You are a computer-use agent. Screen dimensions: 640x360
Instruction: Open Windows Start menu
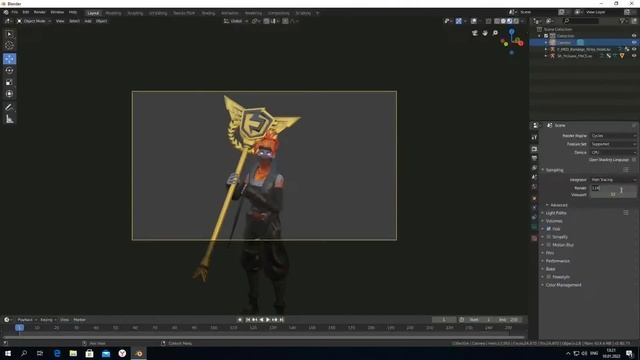pos(8,353)
